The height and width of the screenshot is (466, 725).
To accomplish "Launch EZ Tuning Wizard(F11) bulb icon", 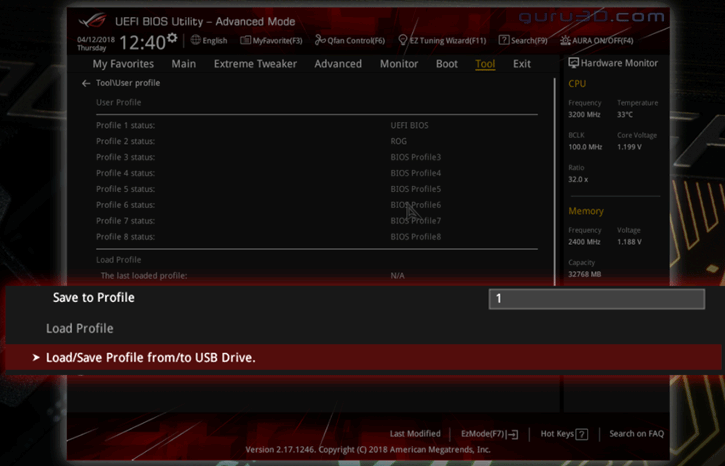I will click(403, 40).
